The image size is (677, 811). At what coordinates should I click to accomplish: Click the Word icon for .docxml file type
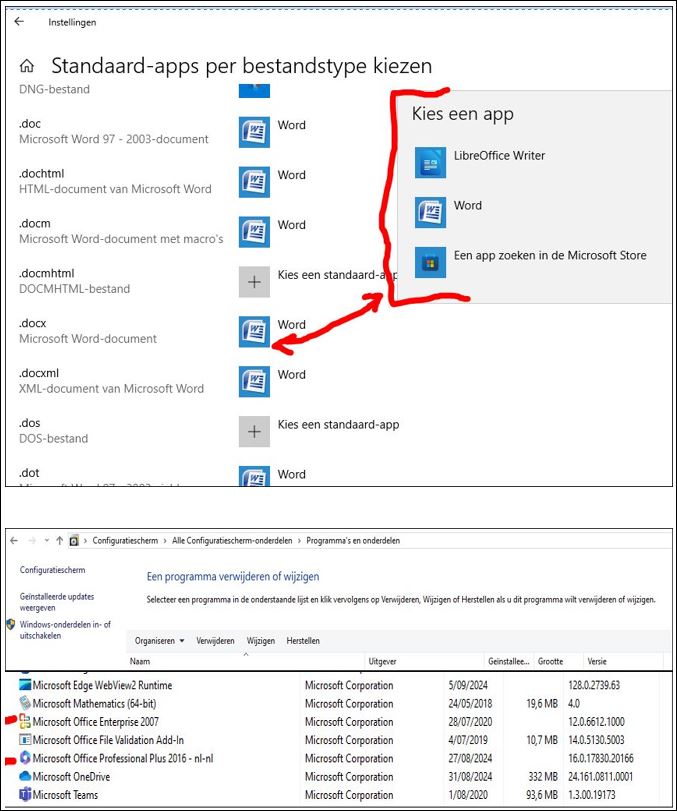click(x=254, y=381)
